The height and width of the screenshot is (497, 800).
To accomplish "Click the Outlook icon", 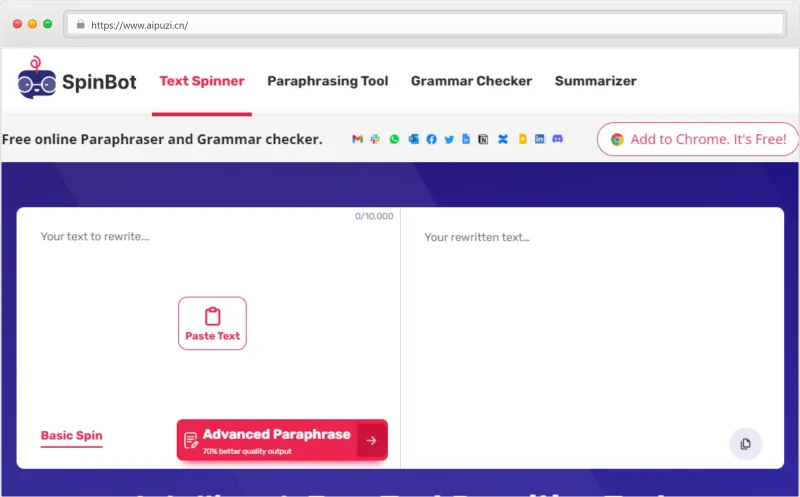I will point(413,139).
